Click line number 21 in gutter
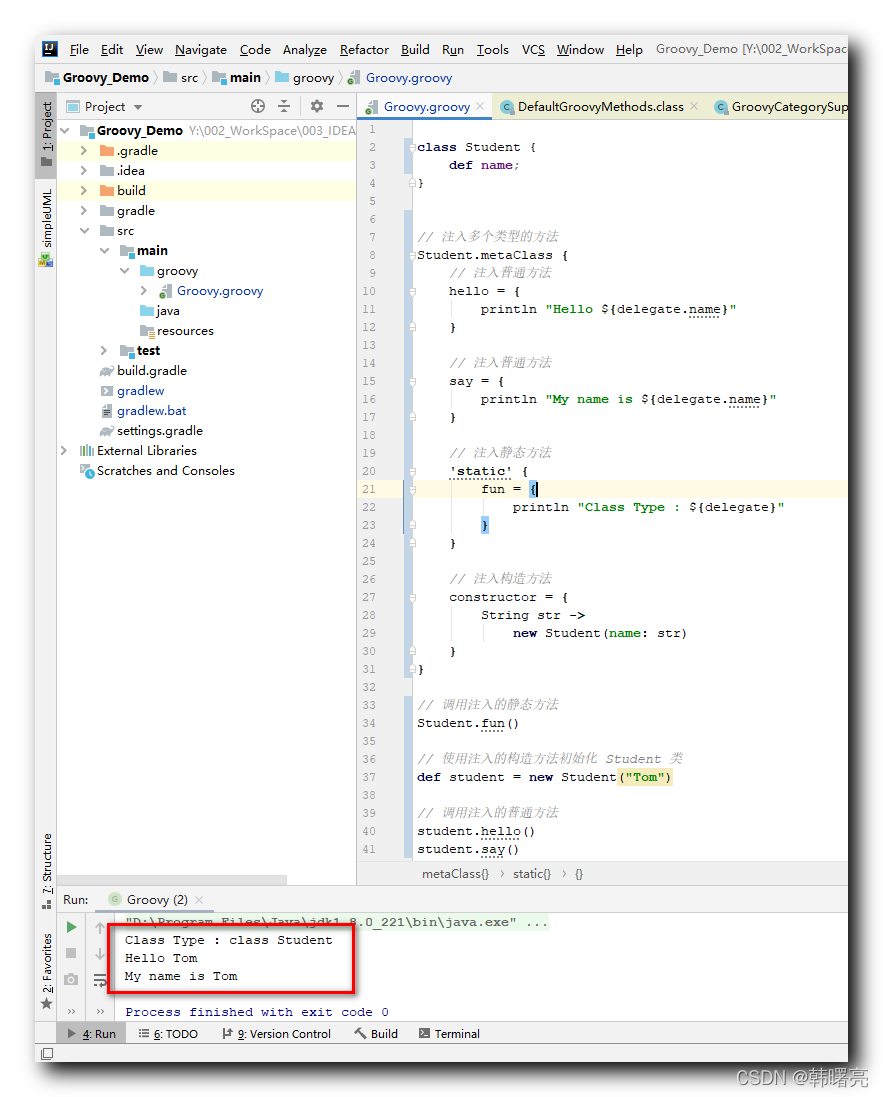This screenshot has height=1097, width=883. 369,489
